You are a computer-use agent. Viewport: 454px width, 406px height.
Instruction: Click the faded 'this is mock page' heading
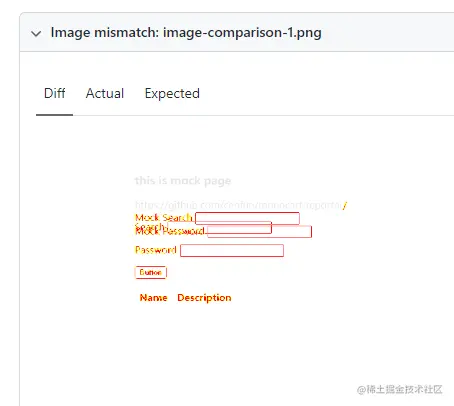pyautogui.click(x=183, y=181)
